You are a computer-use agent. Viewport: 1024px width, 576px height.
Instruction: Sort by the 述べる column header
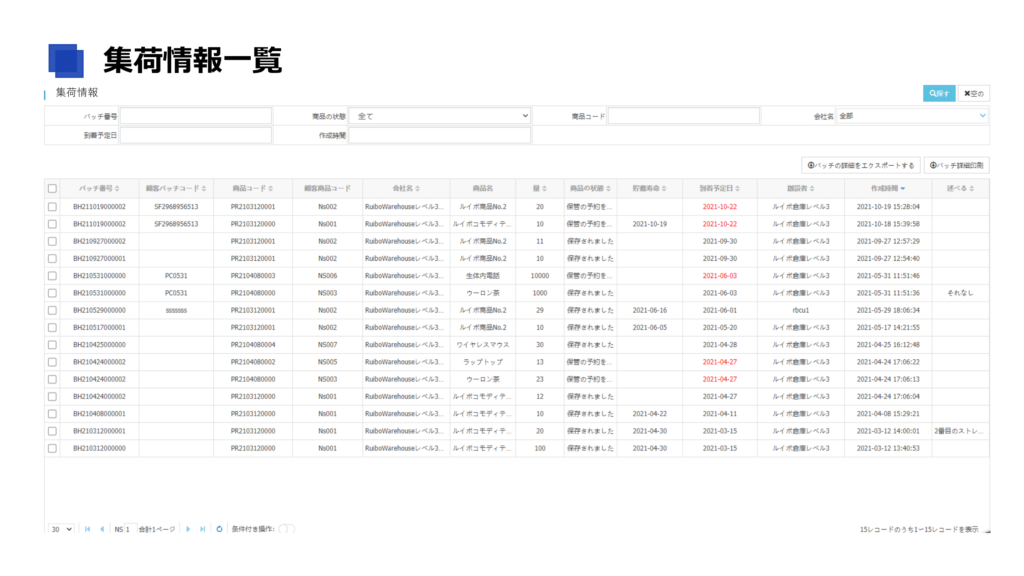click(x=961, y=188)
